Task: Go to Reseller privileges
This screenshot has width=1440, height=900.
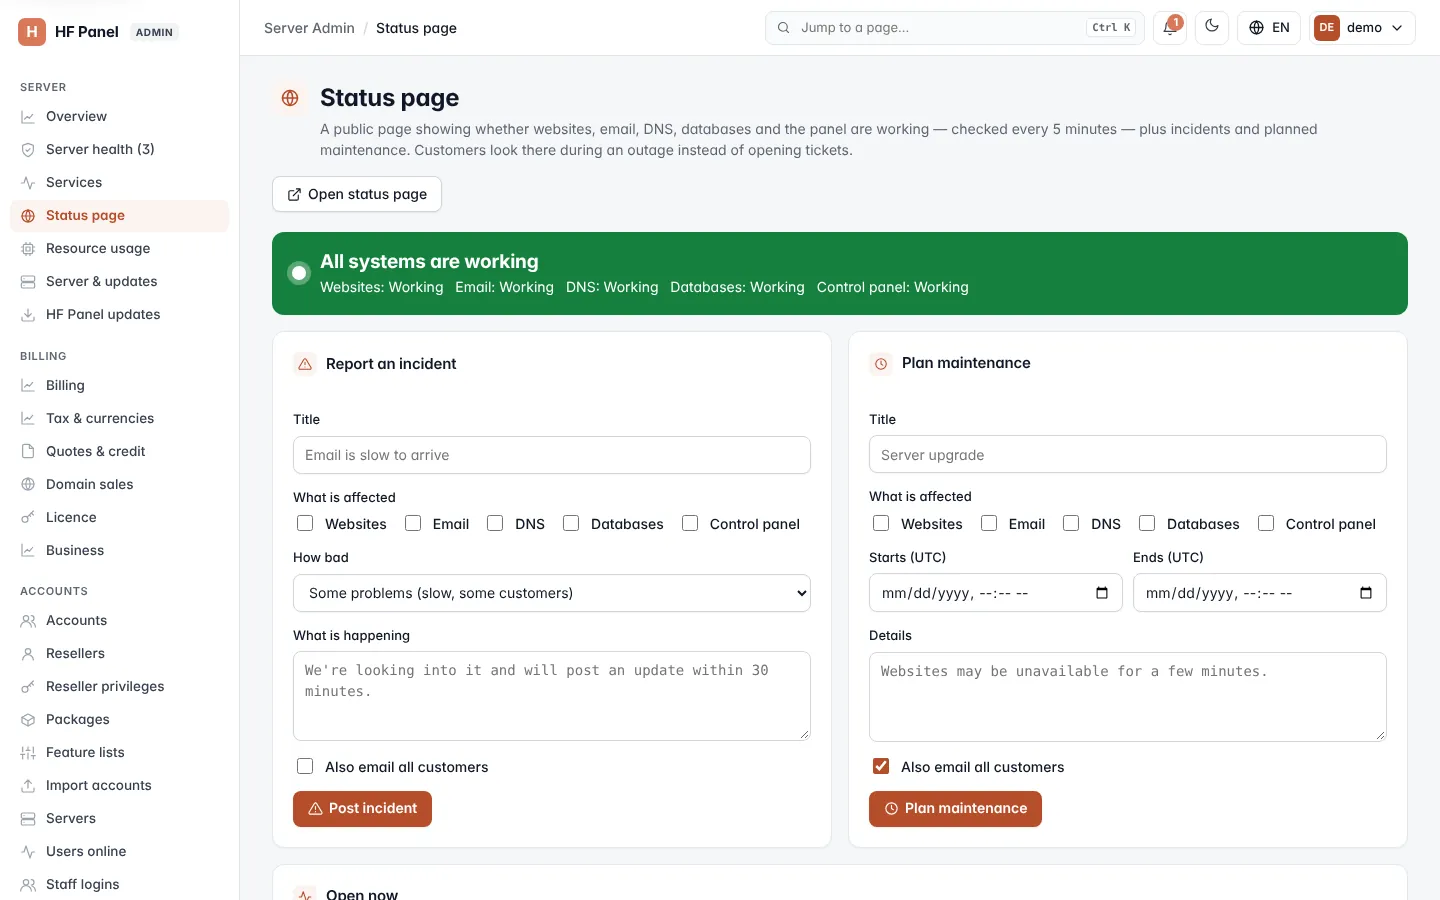Action: [119, 687]
